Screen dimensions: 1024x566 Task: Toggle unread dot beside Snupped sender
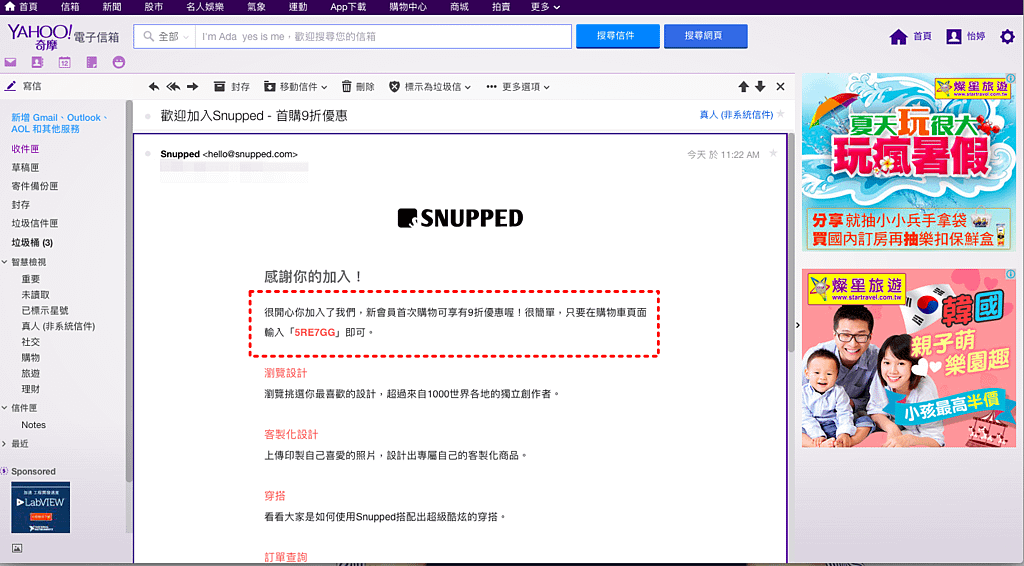click(x=148, y=154)
